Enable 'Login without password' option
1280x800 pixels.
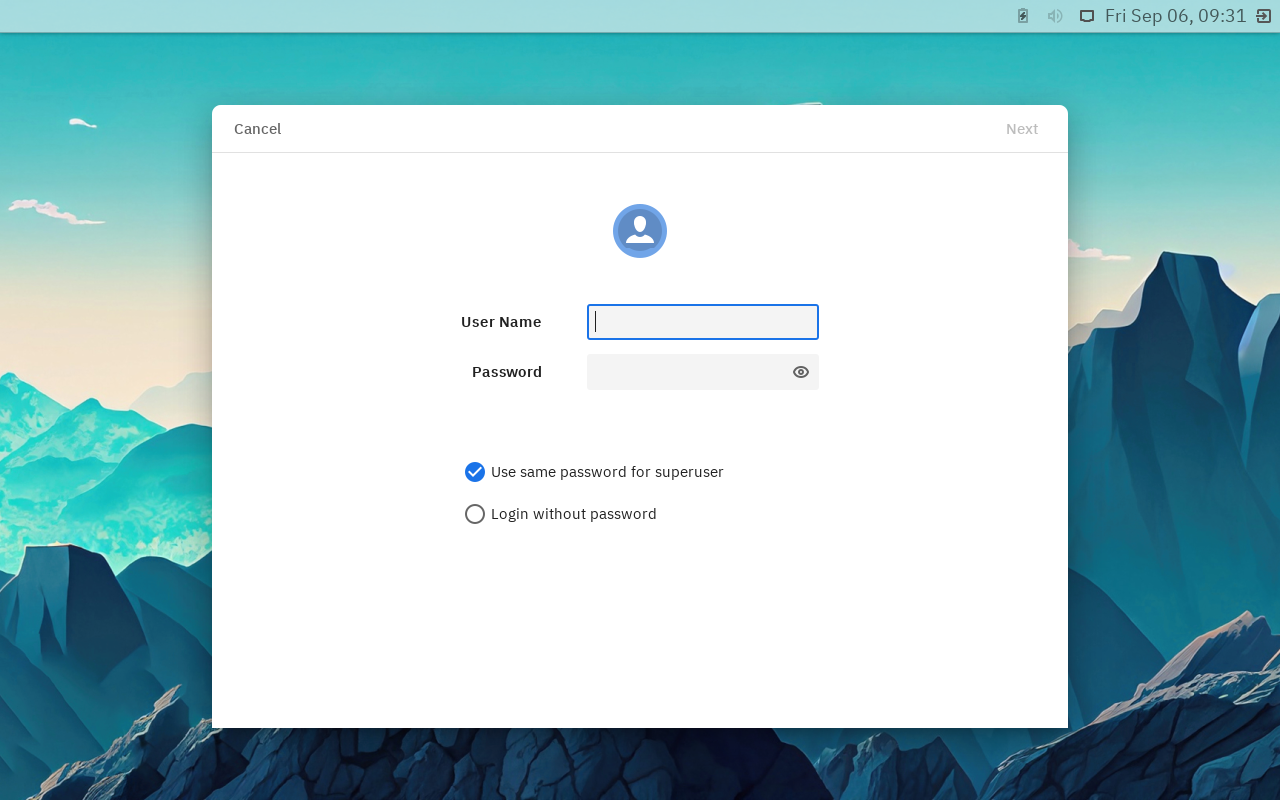pos(475,514)
